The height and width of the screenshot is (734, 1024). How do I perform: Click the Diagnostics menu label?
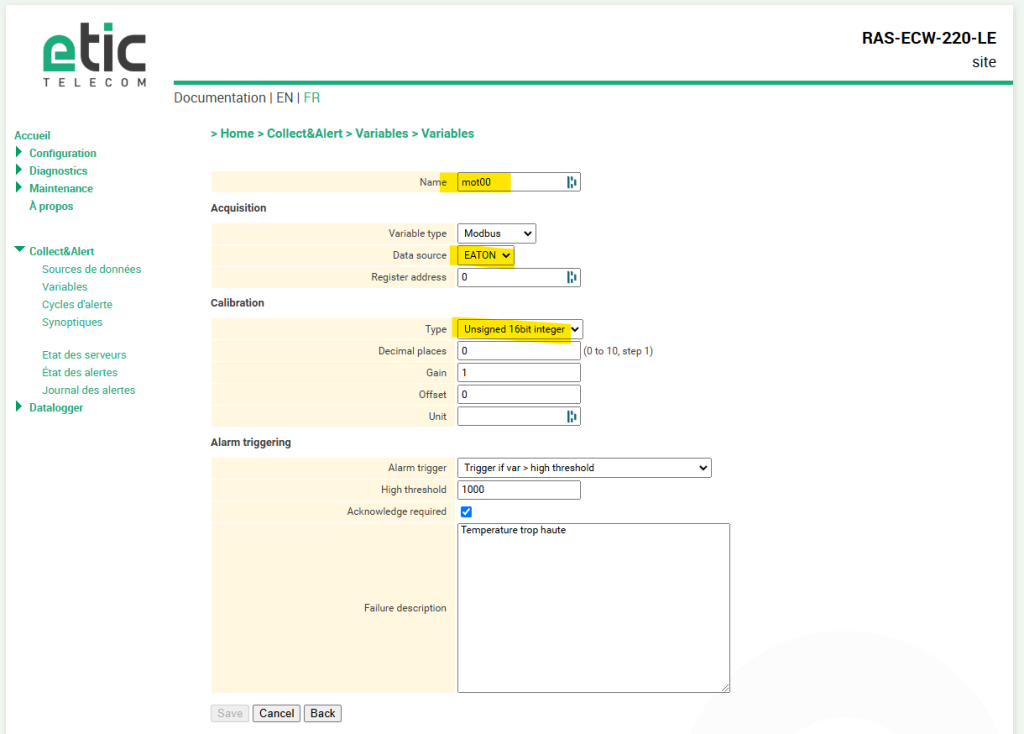point(58,170)
